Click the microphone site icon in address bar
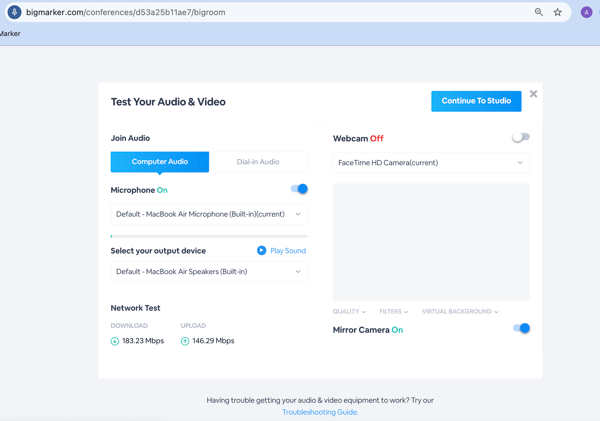Image resolution: width=600 pixels, height=421 pixels. pyautogui.click(x=15, y=12)
